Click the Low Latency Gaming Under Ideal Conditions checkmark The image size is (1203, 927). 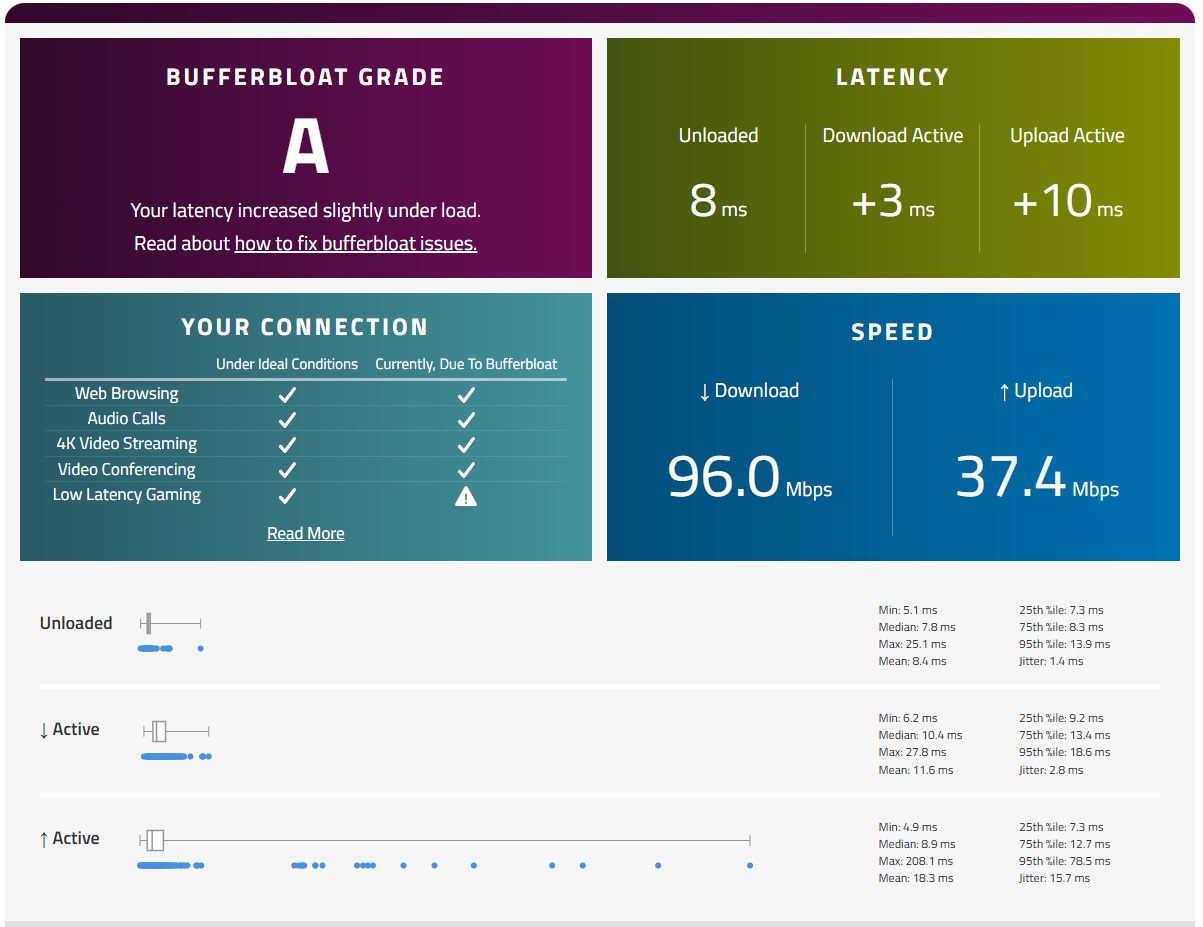click(287, 495)
